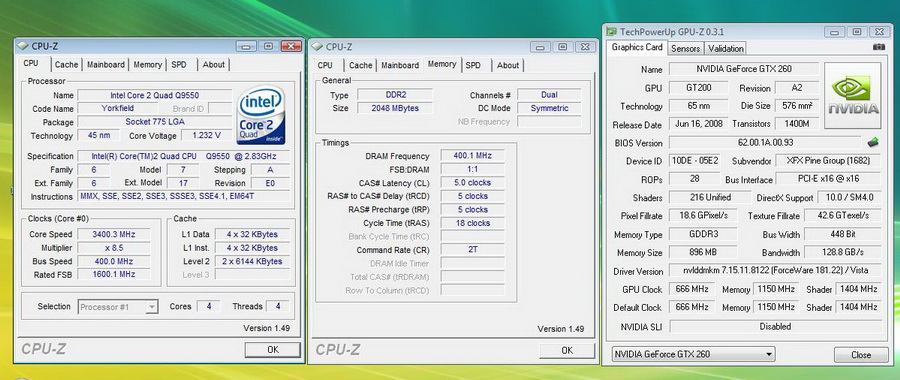Click the GT200 GPU value
Image resolution: width=900 pixels, height=380 pixels.
coord(699,88)
